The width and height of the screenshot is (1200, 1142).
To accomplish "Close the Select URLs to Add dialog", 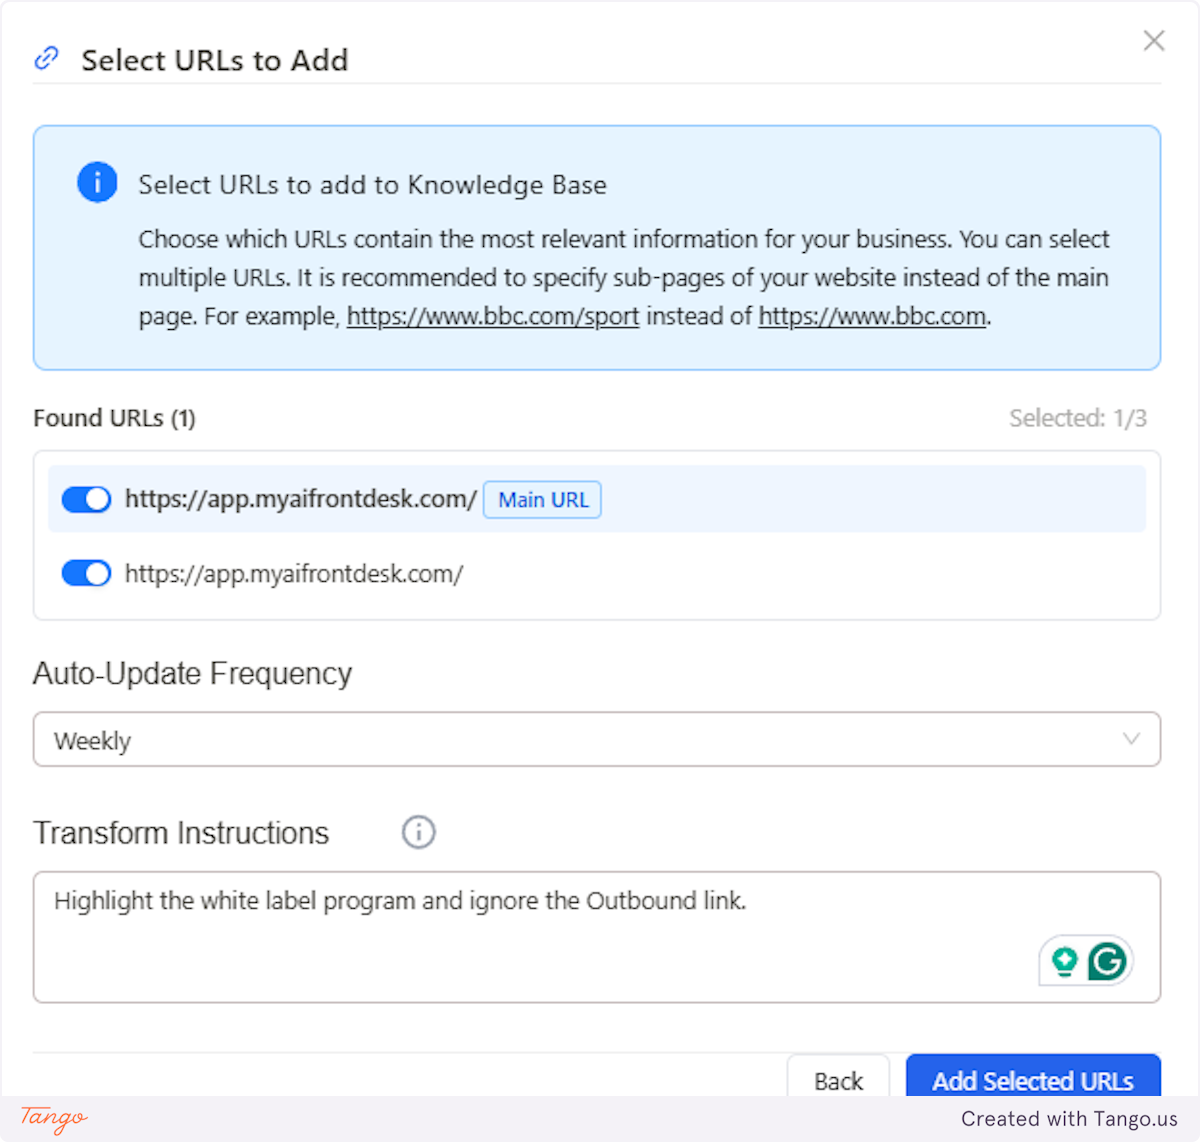I will point(1154,40).
